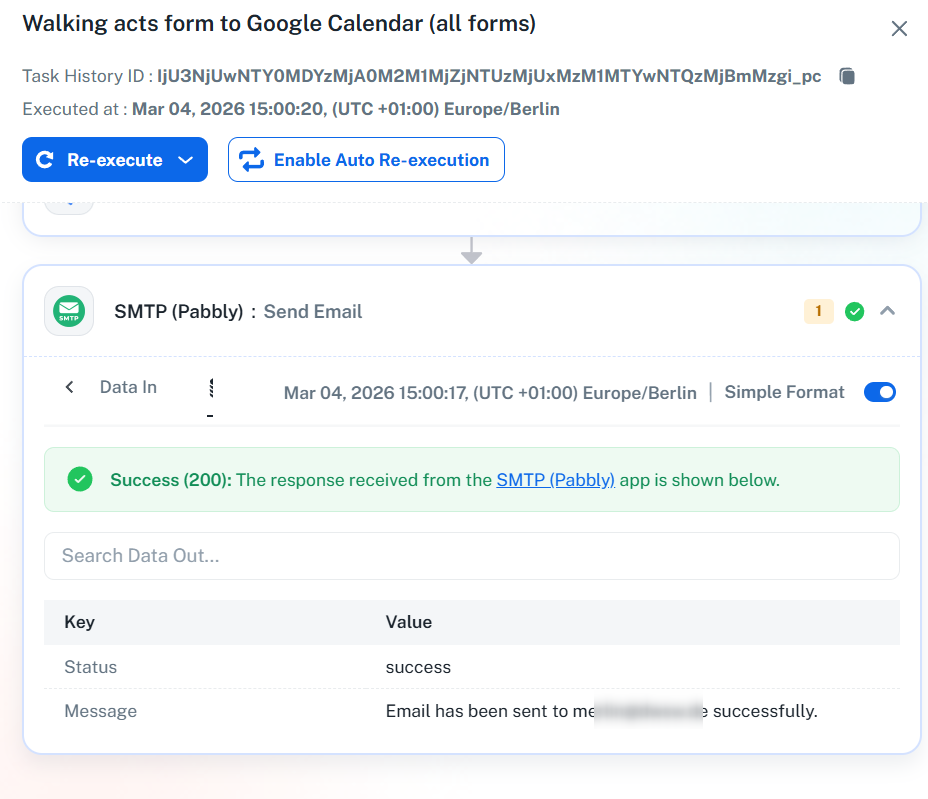The image size is (928, 799).
Task: Click the Key column header
Action: coord(79,622)
